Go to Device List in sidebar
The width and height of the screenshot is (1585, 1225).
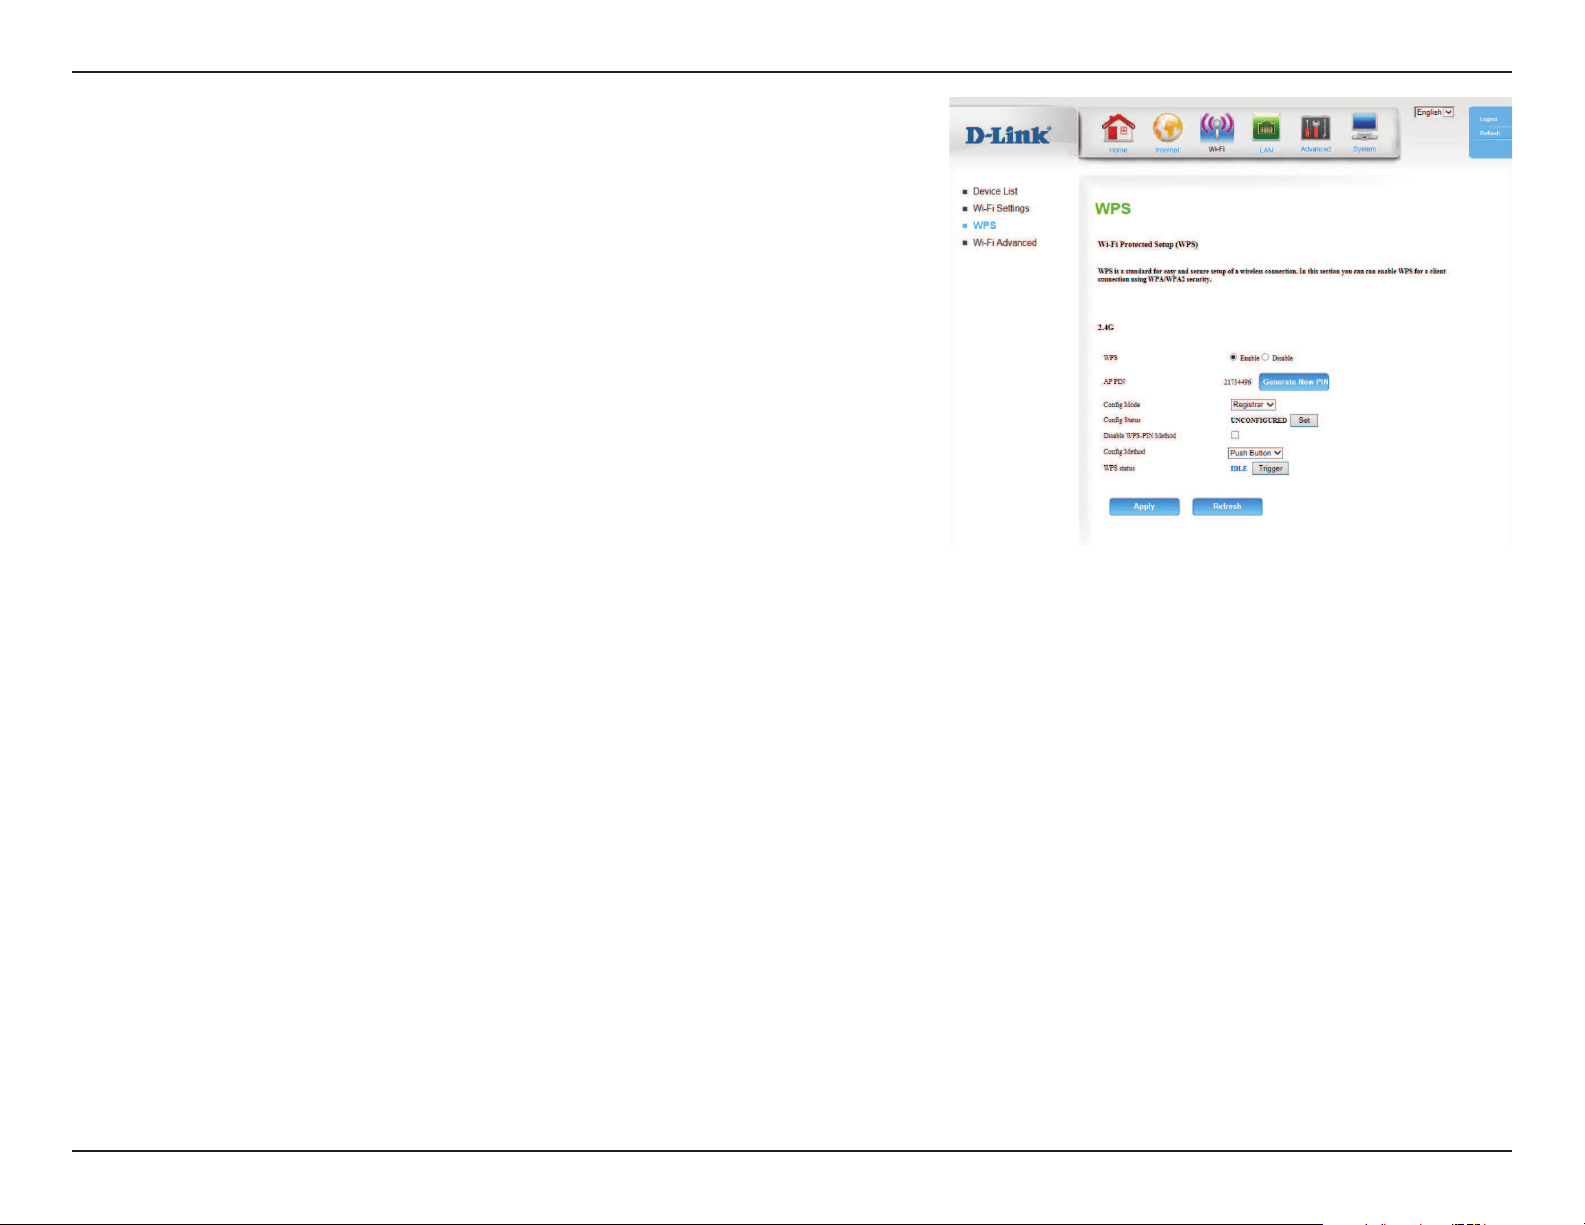[x=995, y=191]
